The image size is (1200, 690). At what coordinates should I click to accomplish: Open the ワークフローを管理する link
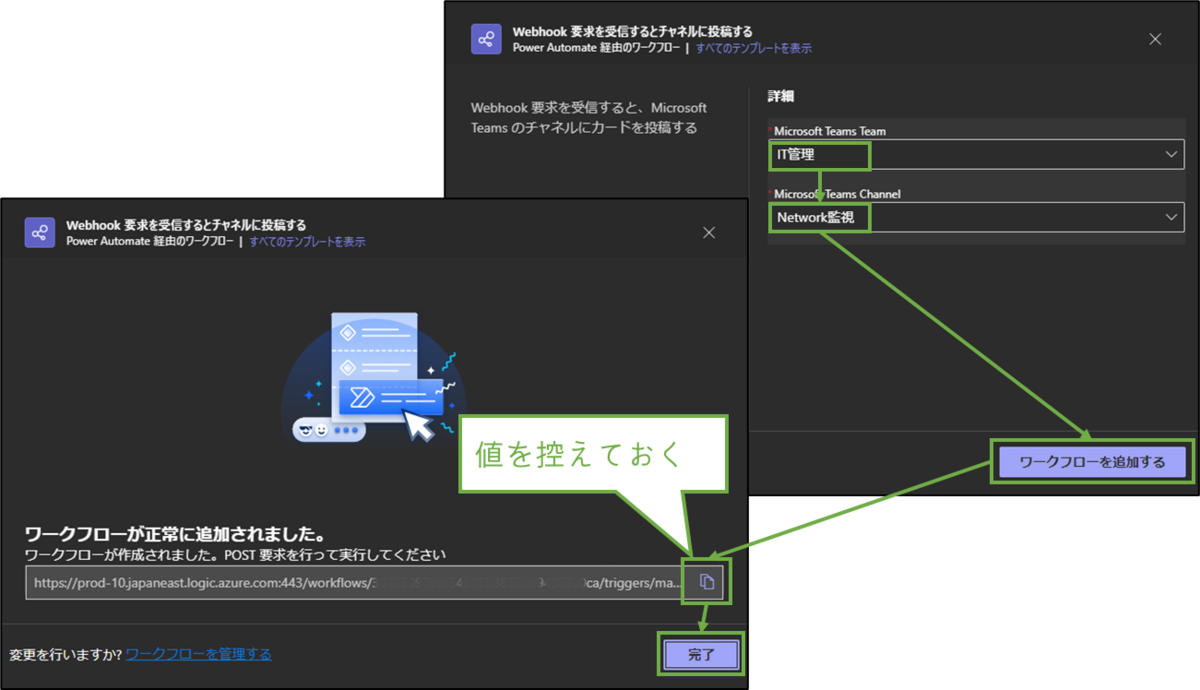click(x=198, y=654)
